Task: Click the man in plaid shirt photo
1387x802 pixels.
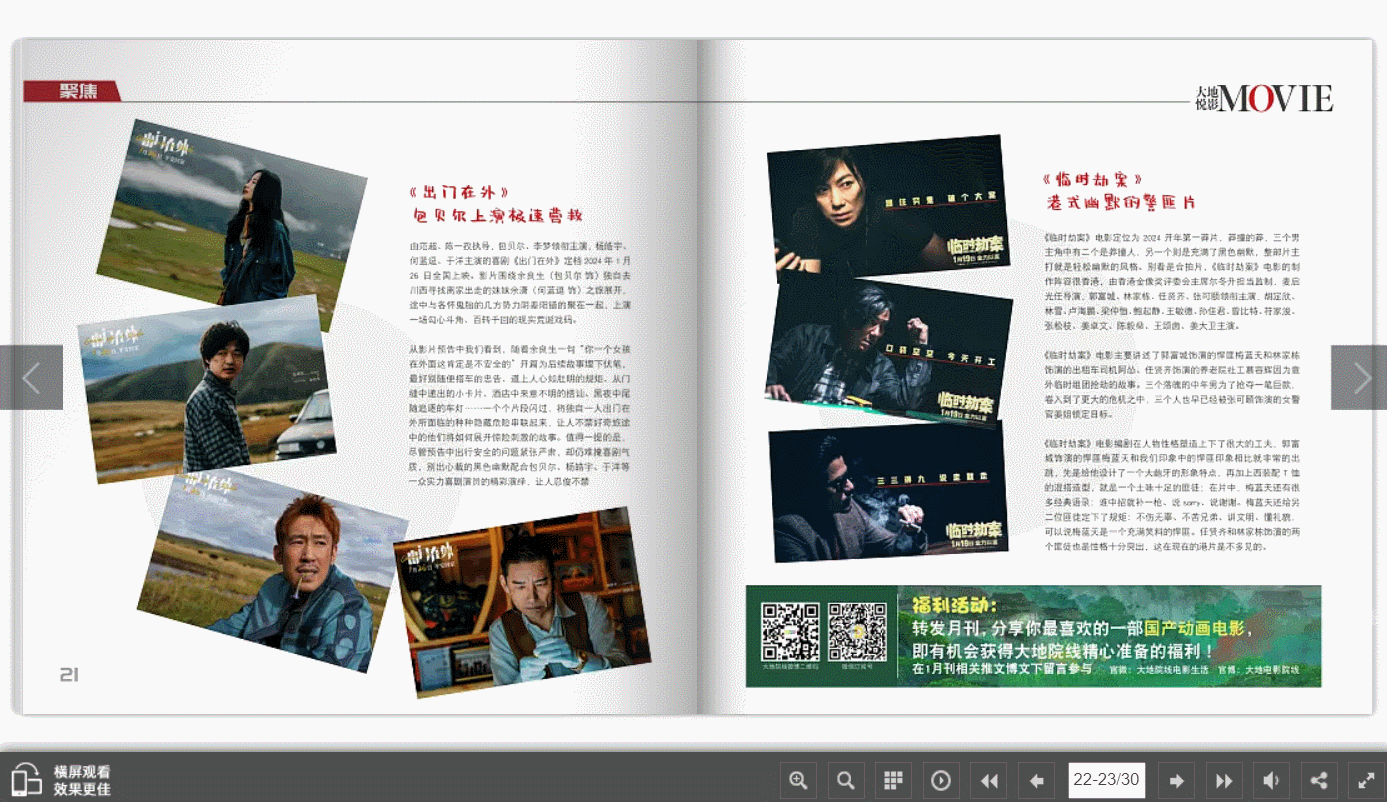Action: click(206, 391)
